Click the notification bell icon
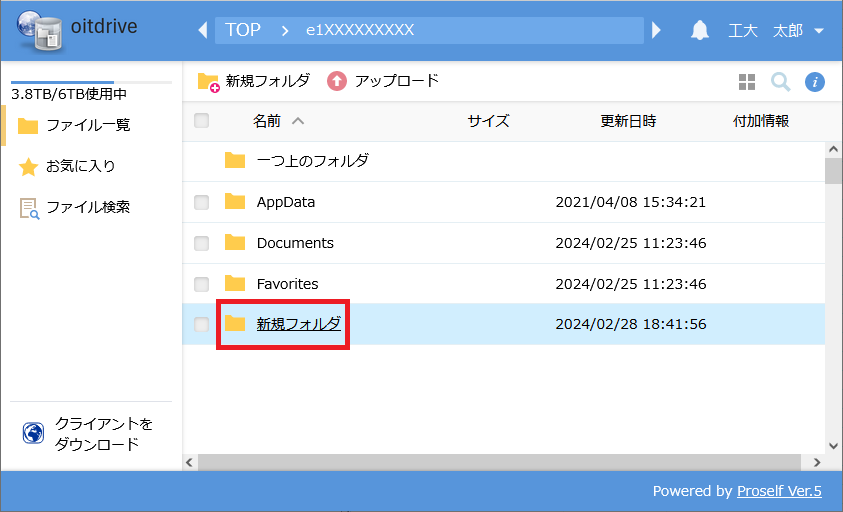The image size is (843, 512). (700, 30)
